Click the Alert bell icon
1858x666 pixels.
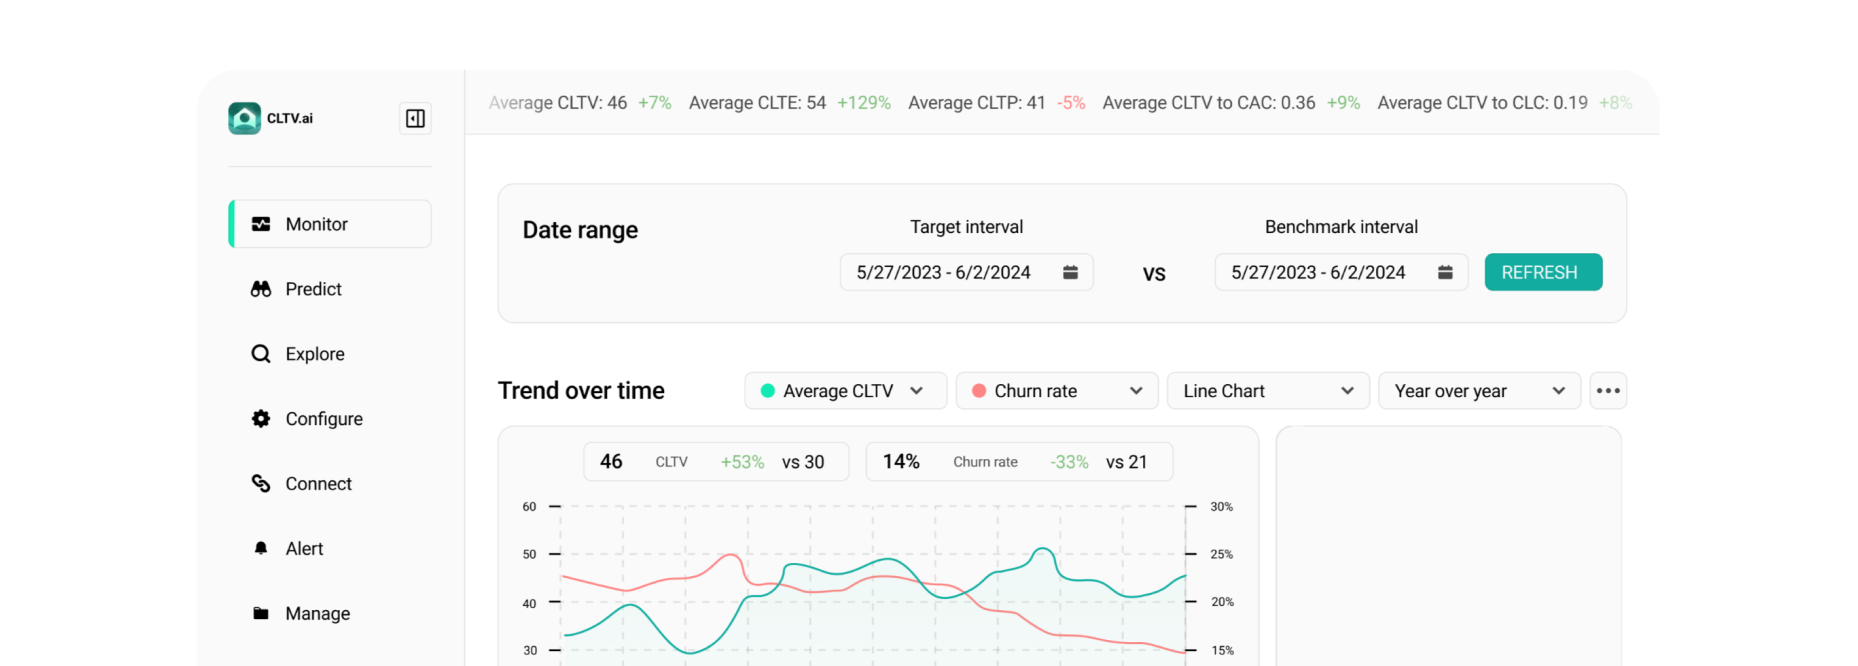coord(261,549)
